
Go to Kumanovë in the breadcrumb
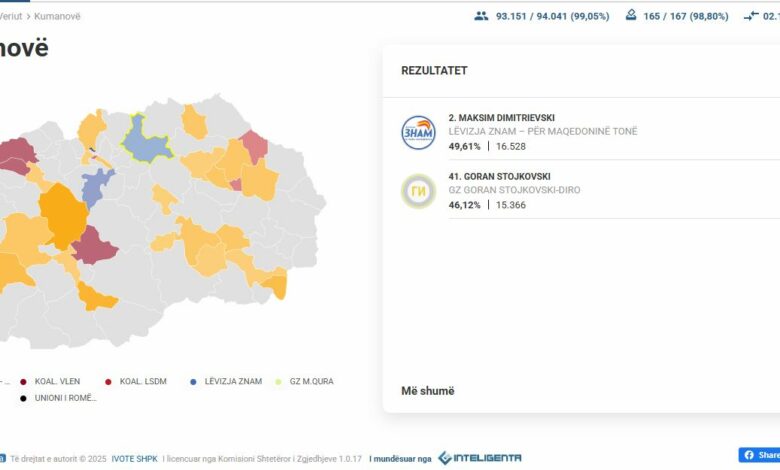coord(57,16)
